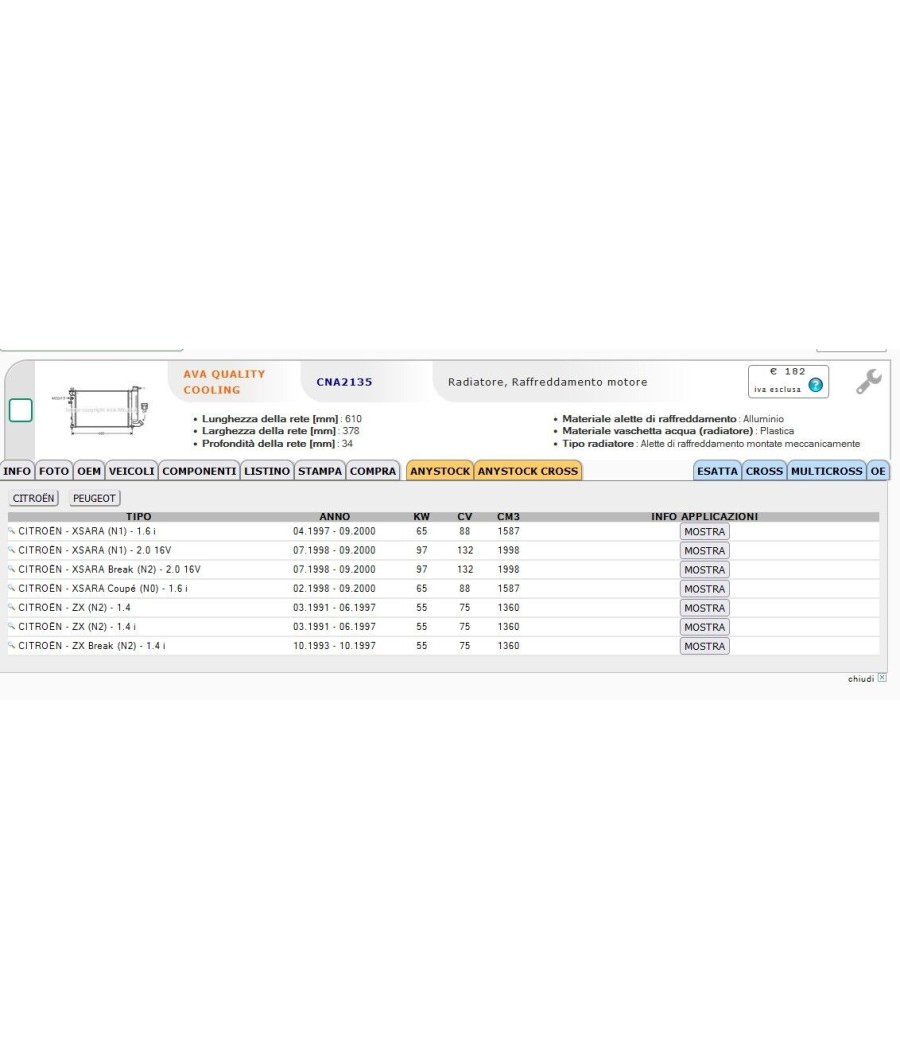900x1050 pixels.
Task: Click the TIPO column header
Action: pyautogui.click(x=139, y=516)
